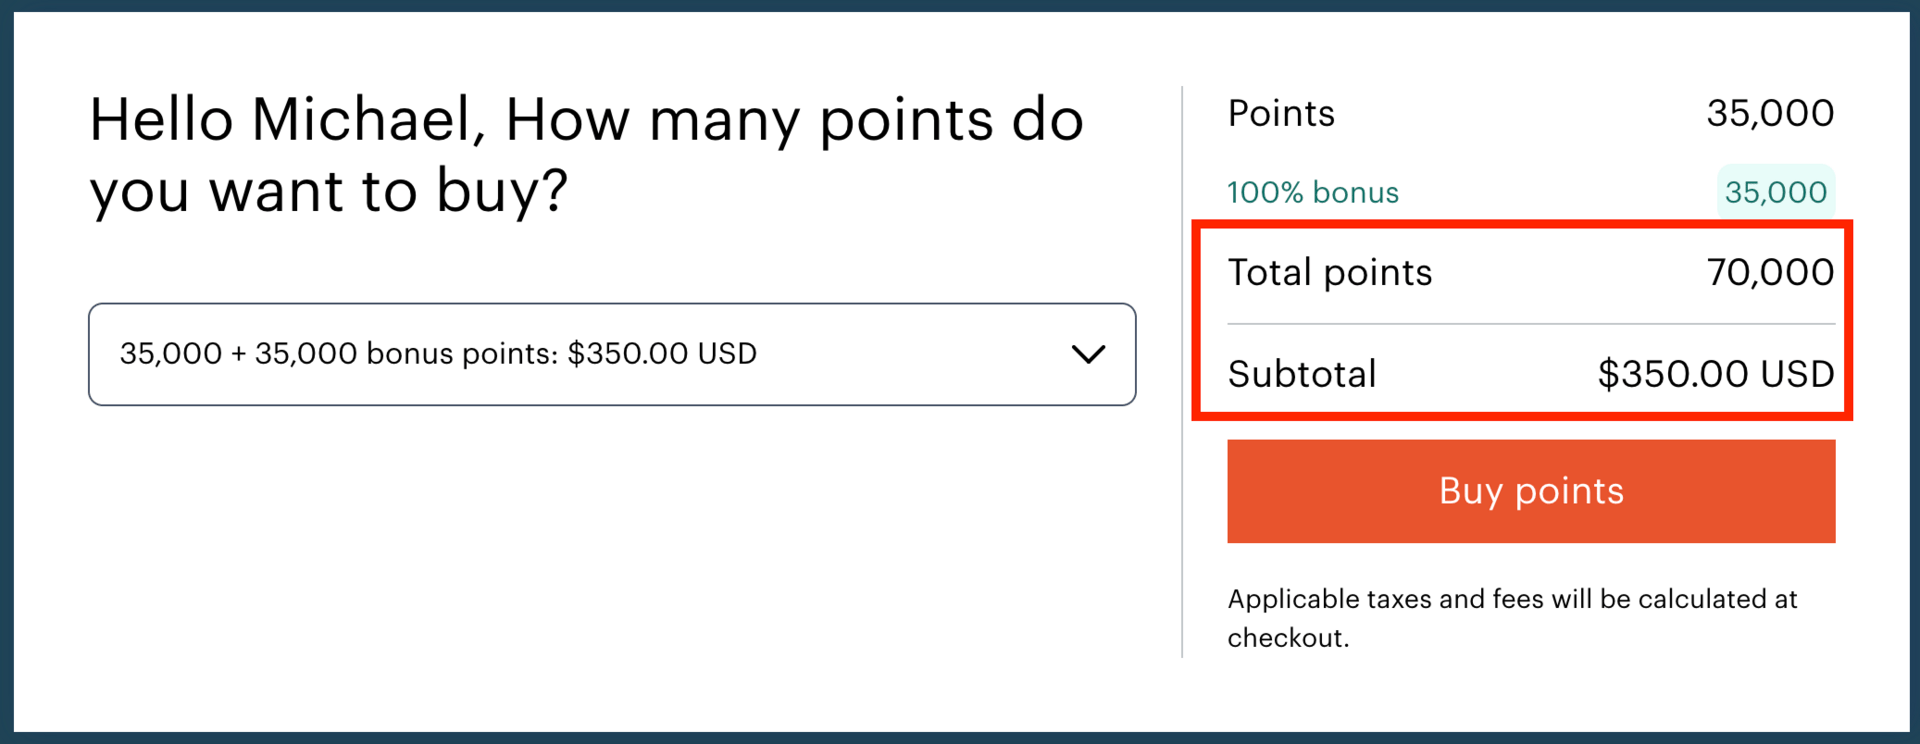Click the Points label in the summary

1281,113
